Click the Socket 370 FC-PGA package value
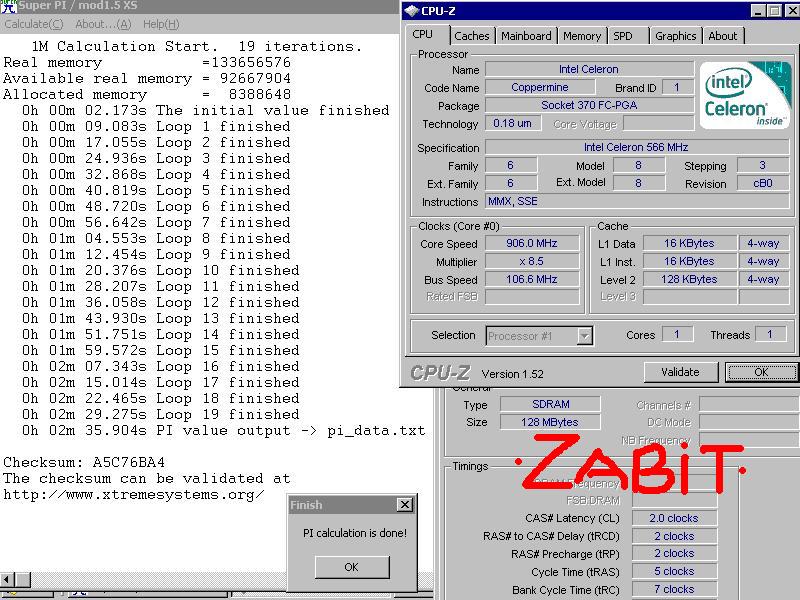The height and width of the screenshot is (600, 800). 589,105
